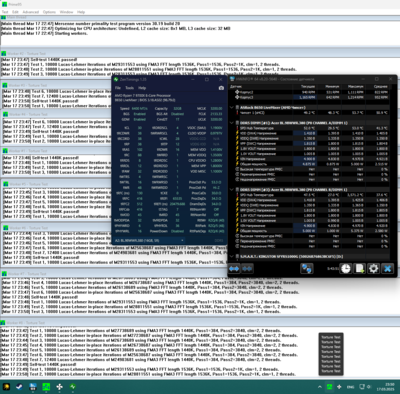Image resolution: width=400 pixels, height=394 pixels.
Task: Open the Tools menu in ZenTimings
Action: [x=129, y=88]
